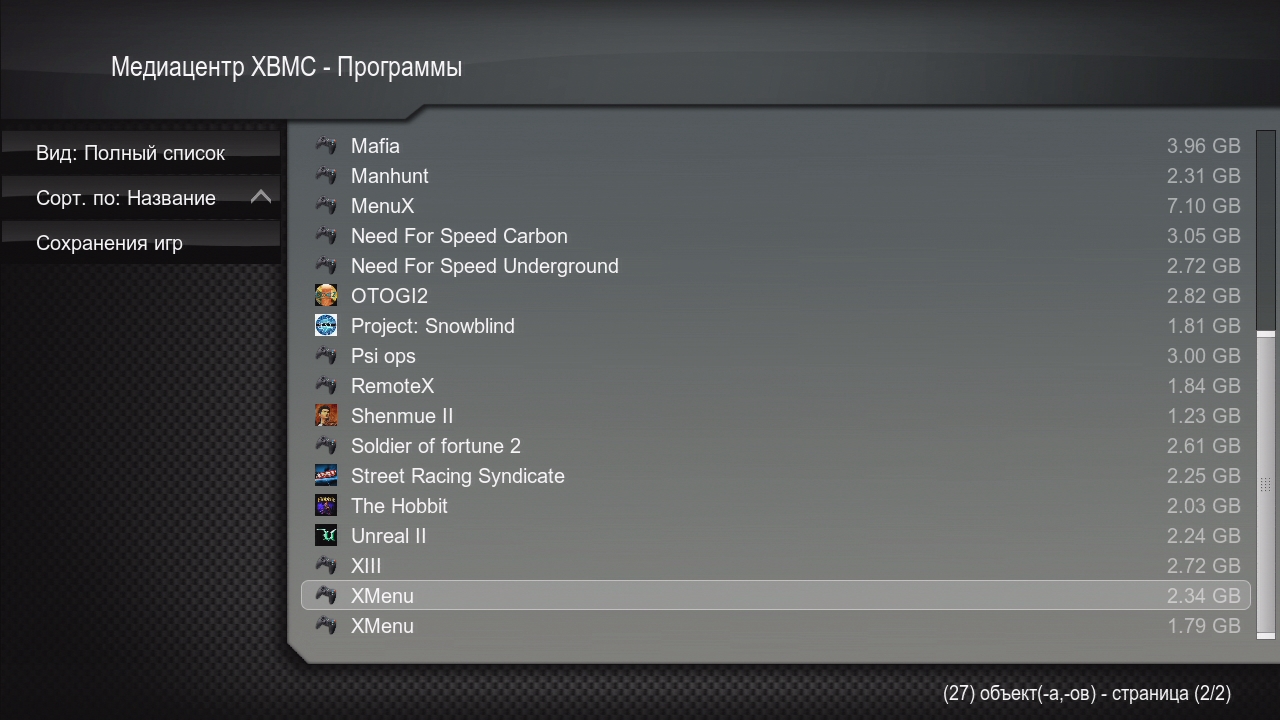
Task: Click the 7.10 GB size value
Action: coord(1203,206)
